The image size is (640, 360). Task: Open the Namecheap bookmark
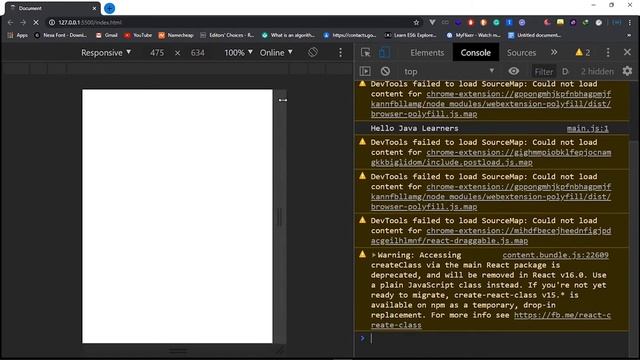point(176,36)
